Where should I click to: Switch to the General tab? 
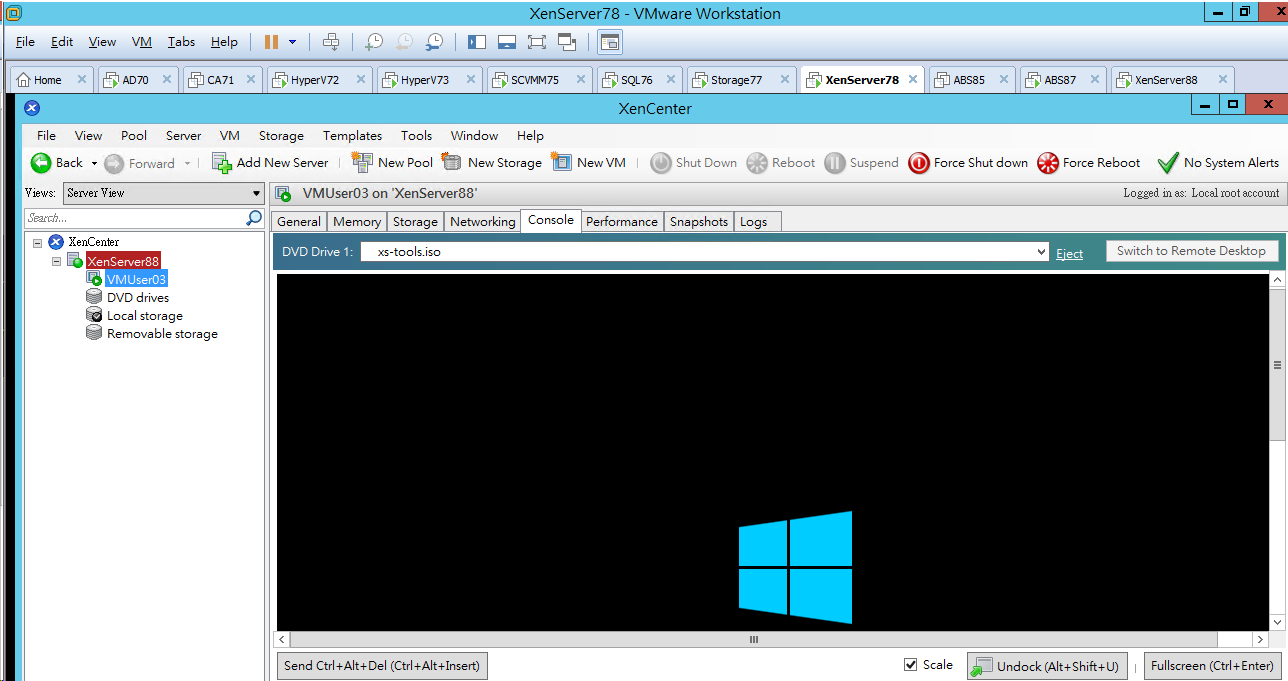(299, 222)
